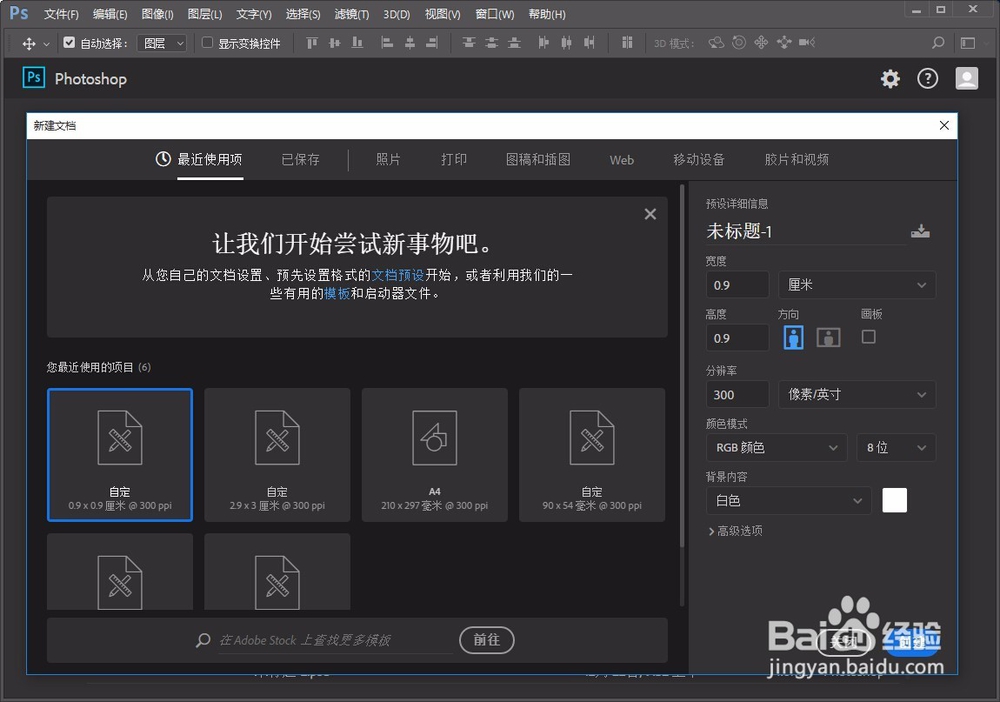The height and width of the screenshot is (702, 1000).
Task: Select the Move tool icon
Action: click(29, 43)
